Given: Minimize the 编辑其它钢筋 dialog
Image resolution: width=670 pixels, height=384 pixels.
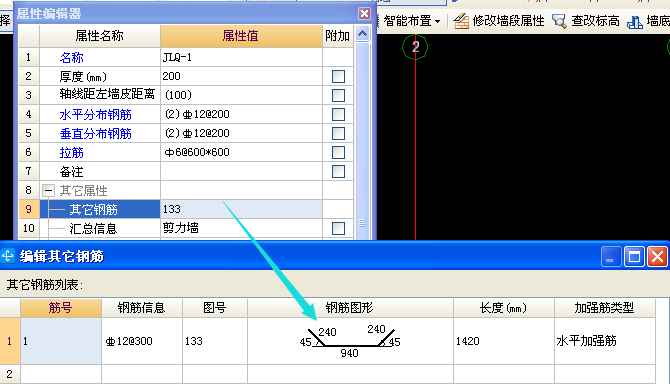Looking at the screenshot, I should 611,257.
